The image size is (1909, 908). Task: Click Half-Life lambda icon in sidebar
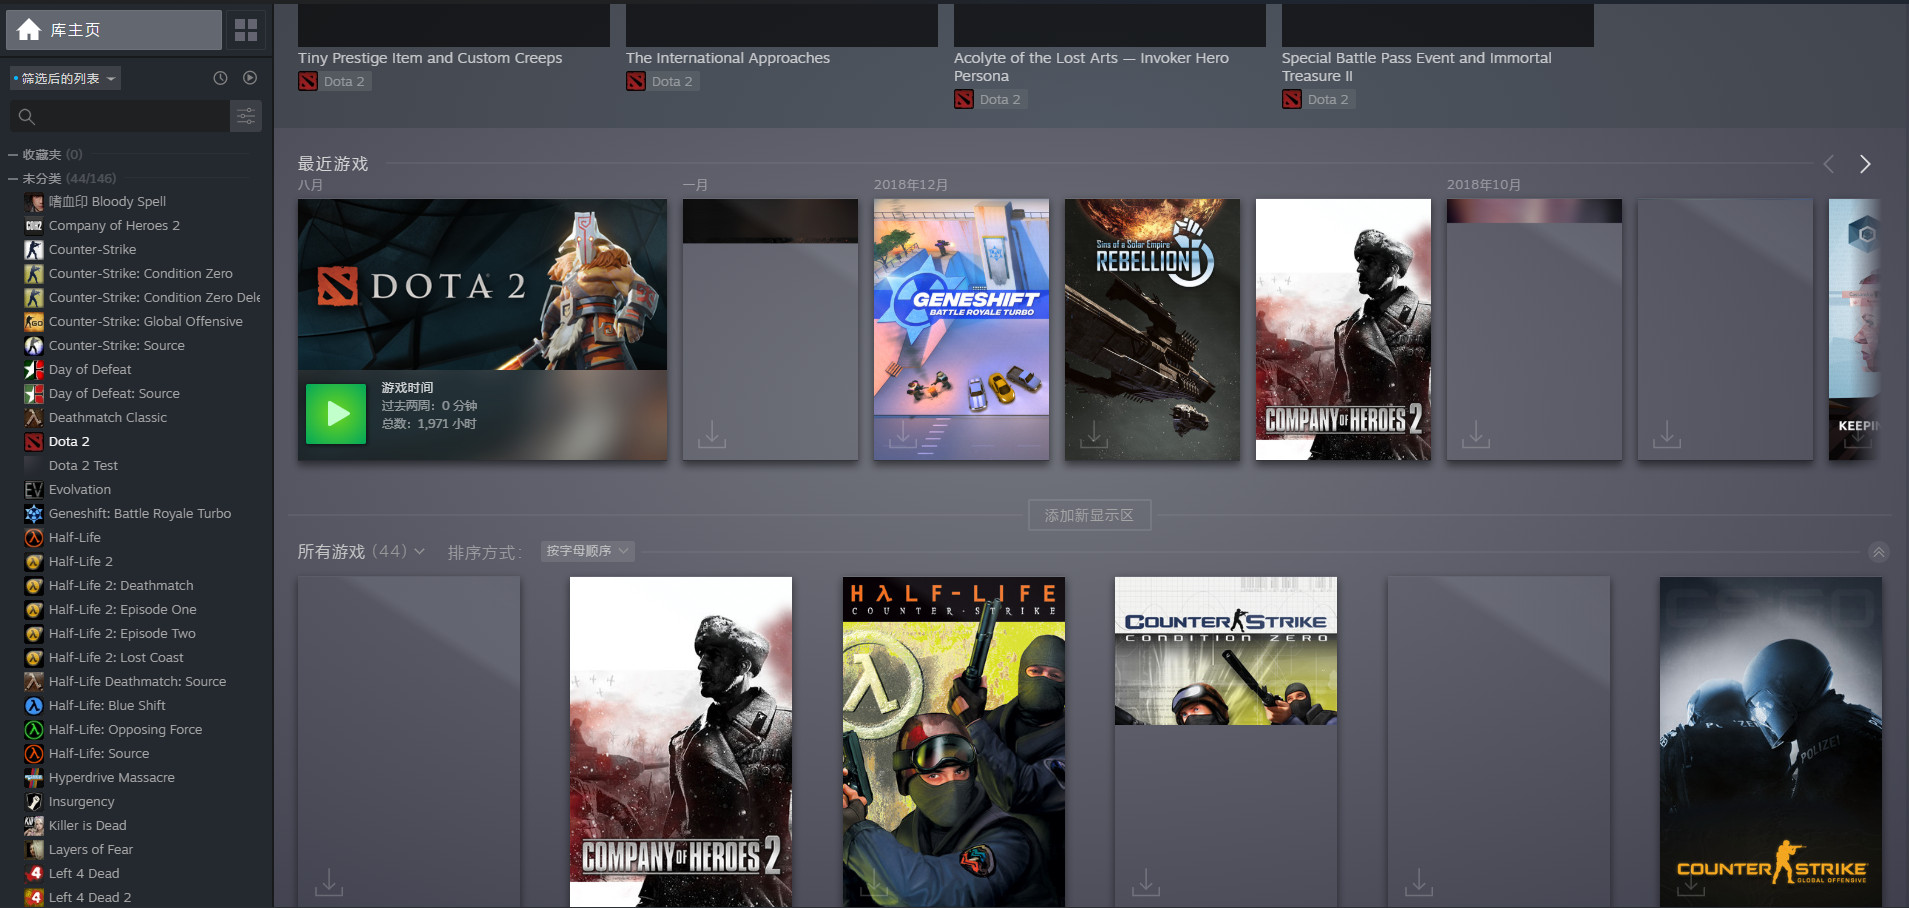pos(34,538)
